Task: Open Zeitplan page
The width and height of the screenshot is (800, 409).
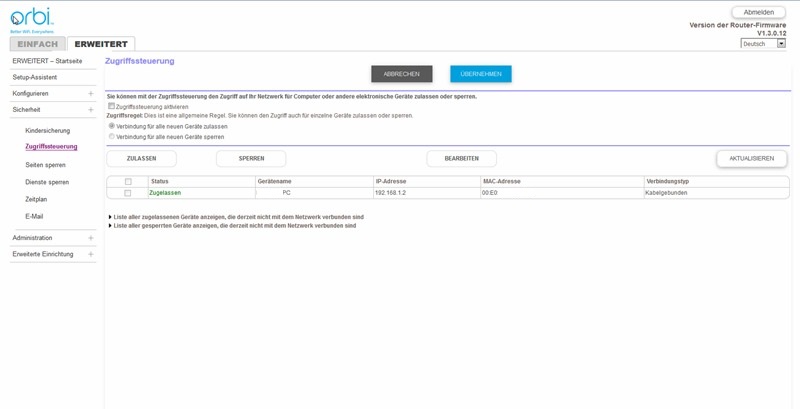Action: tap(36, 199)
